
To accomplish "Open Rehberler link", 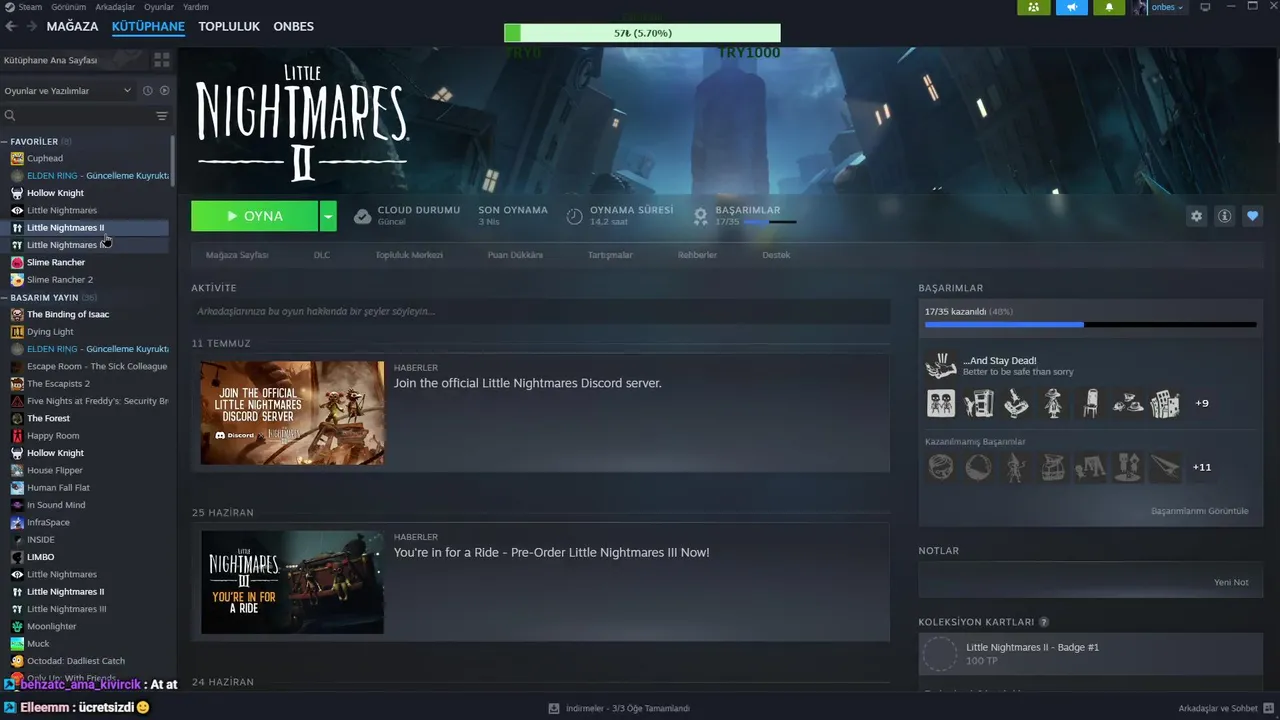I will click(x=697, y=255).
